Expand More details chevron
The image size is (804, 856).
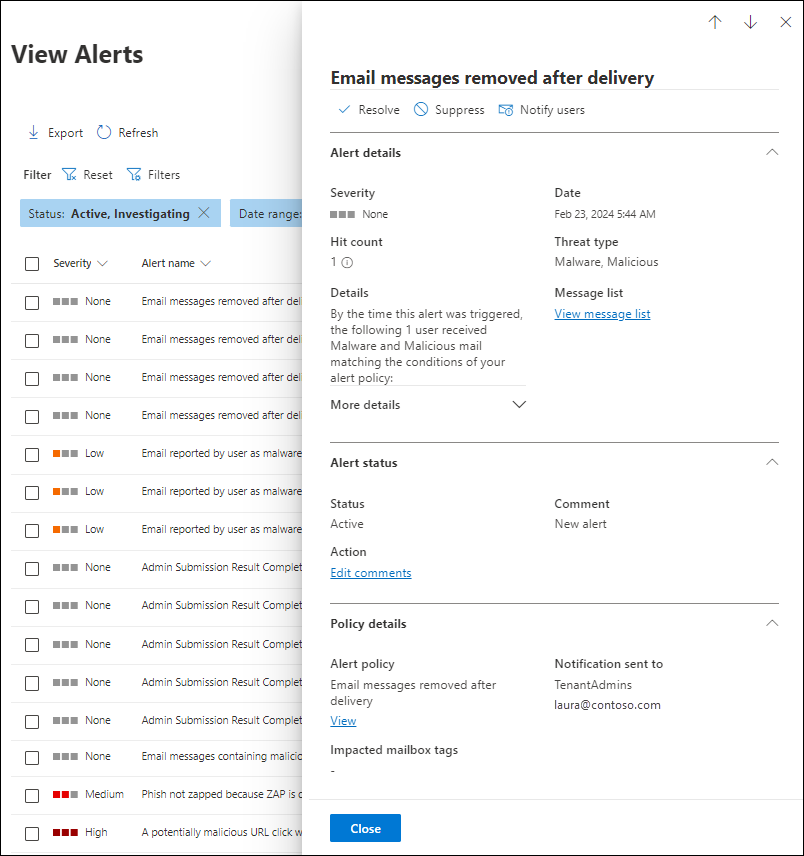coord(519,405)
